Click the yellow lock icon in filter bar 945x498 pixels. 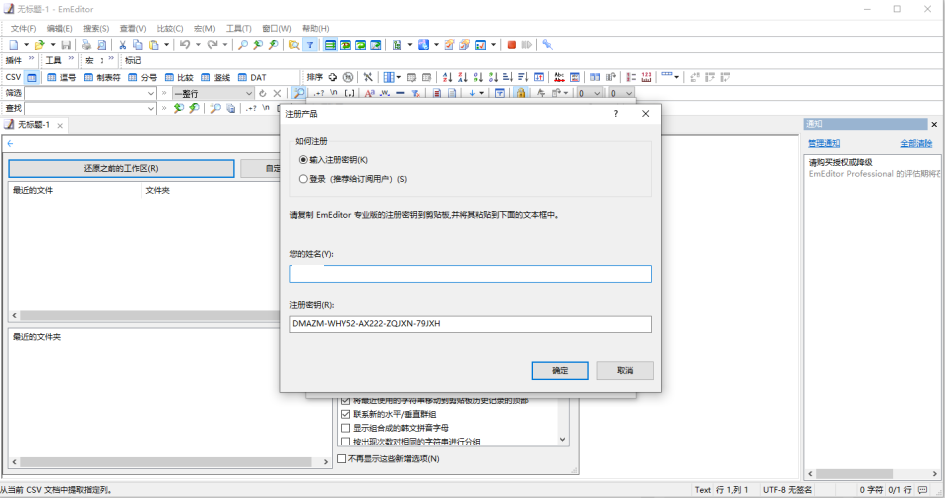(521, 93)
